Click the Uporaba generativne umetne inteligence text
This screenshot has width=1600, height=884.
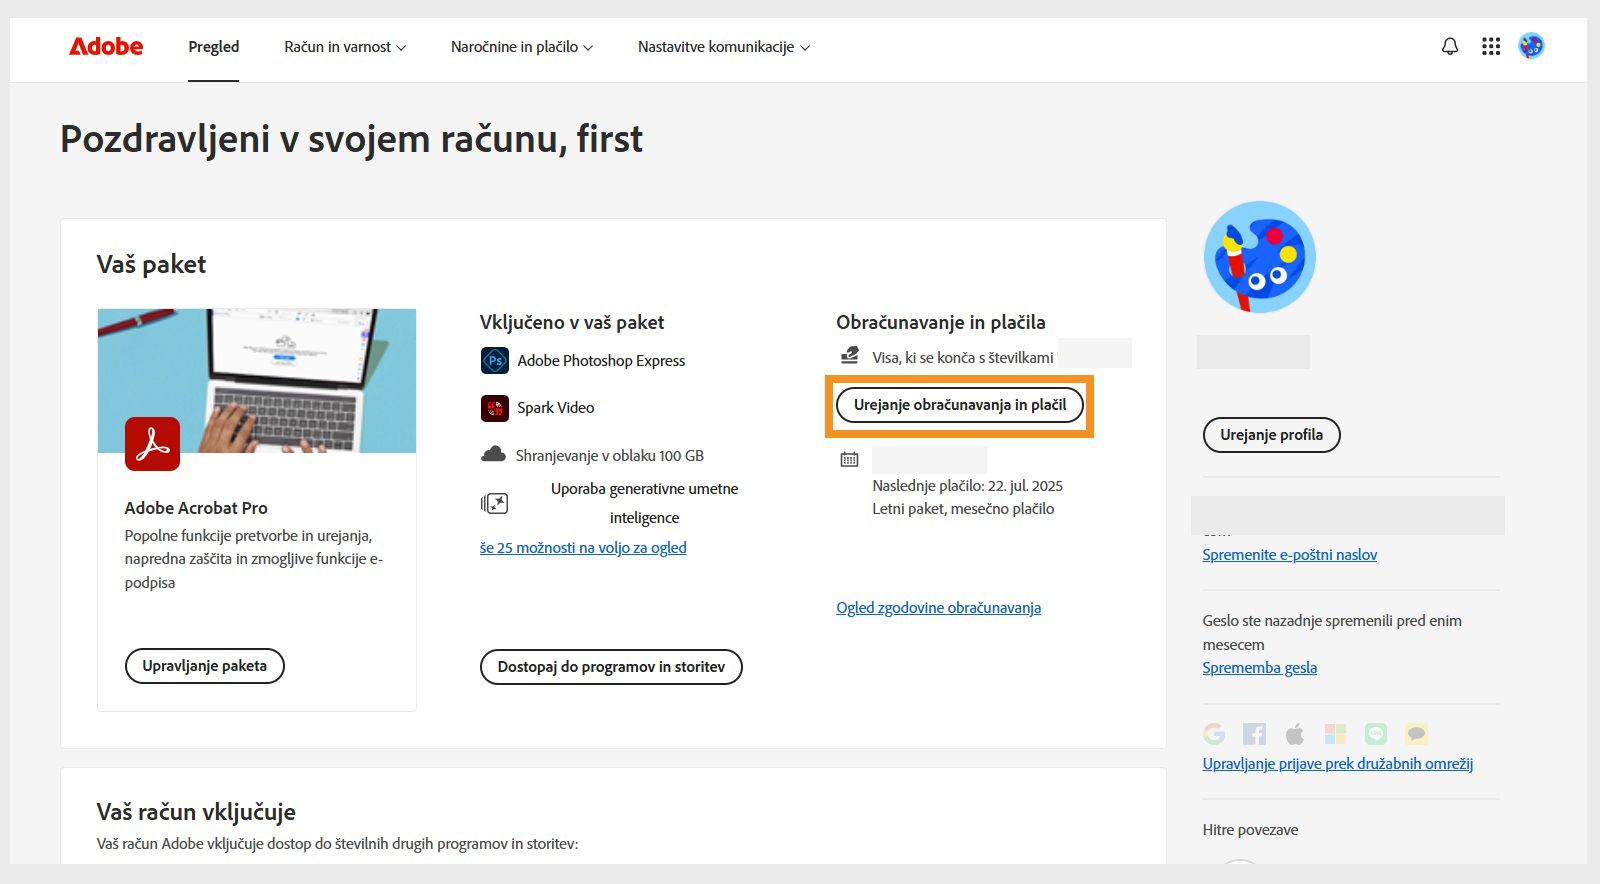[645, 503]
